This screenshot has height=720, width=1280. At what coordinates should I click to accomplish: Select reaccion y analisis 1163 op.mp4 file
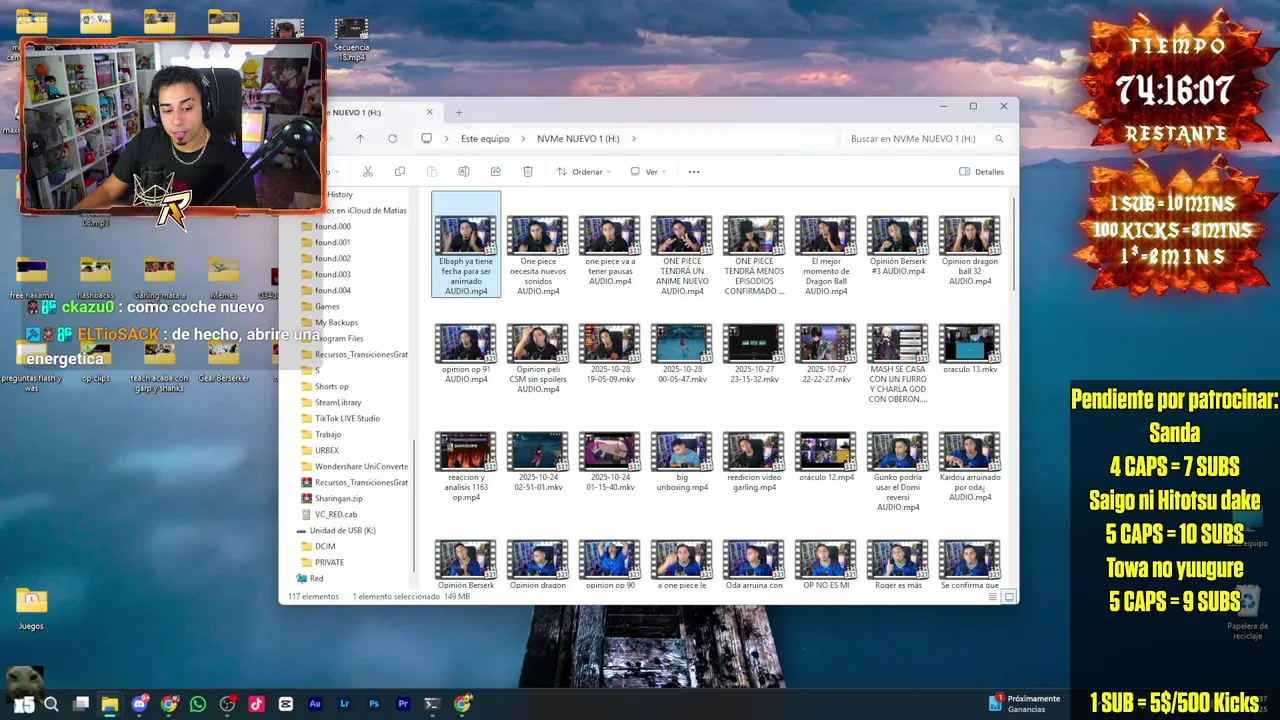[x=466, y=466]
